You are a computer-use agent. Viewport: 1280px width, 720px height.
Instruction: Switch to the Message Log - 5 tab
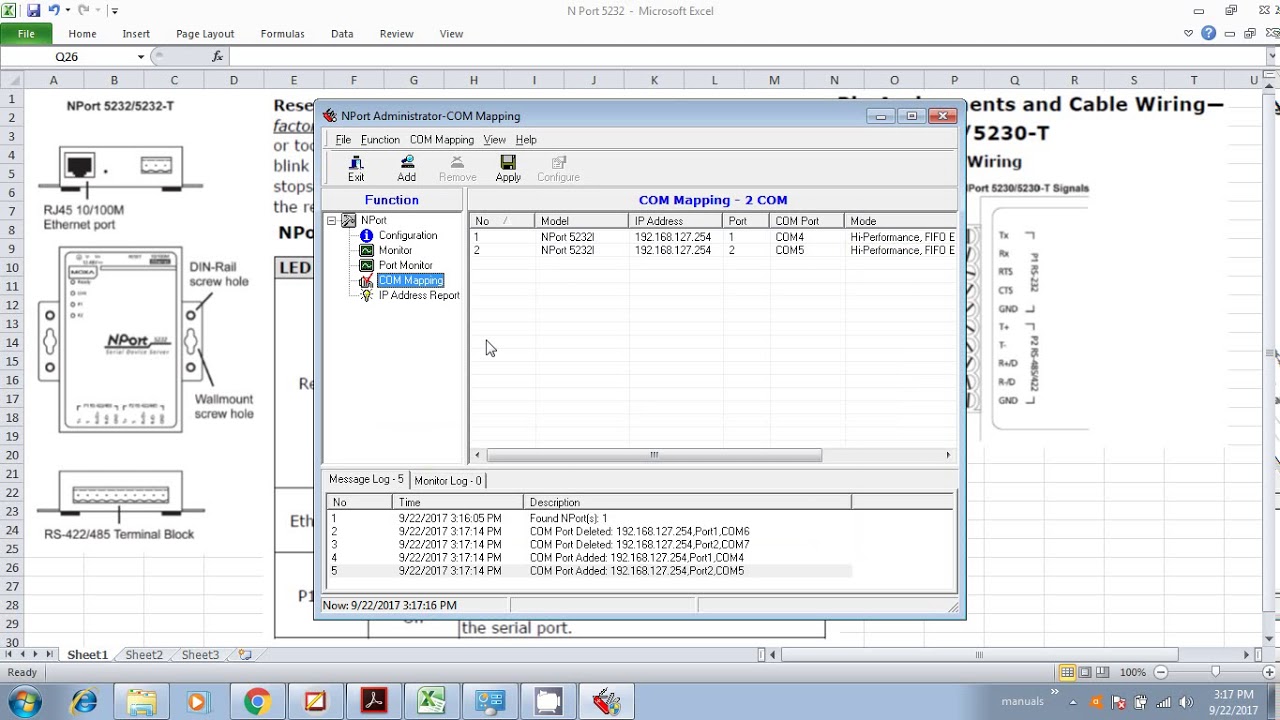pyautogui.click(x=366, y=480)
